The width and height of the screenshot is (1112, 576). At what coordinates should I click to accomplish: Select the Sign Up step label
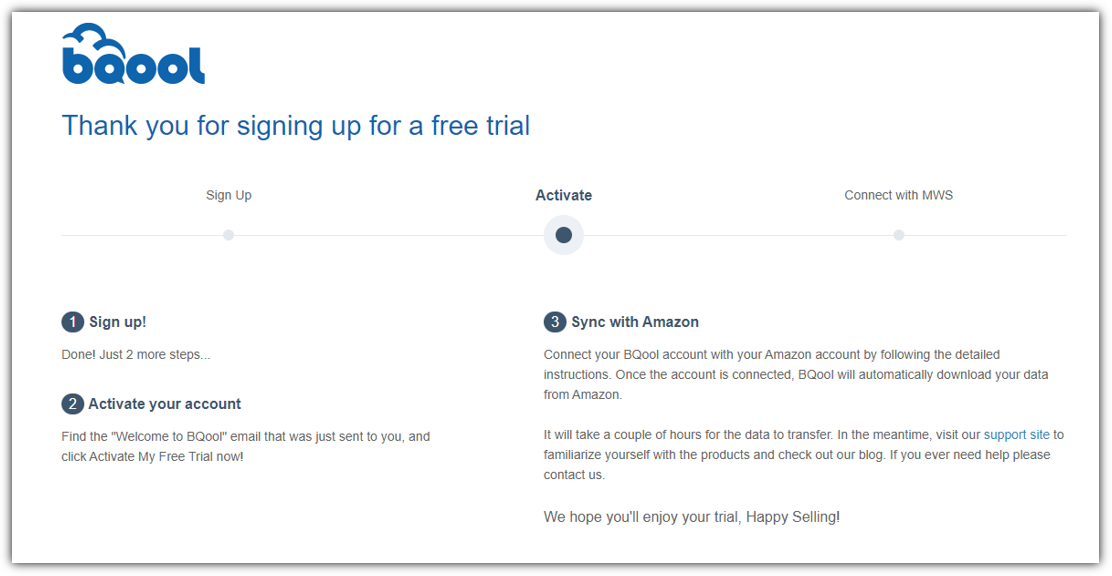tap(228, 195)
